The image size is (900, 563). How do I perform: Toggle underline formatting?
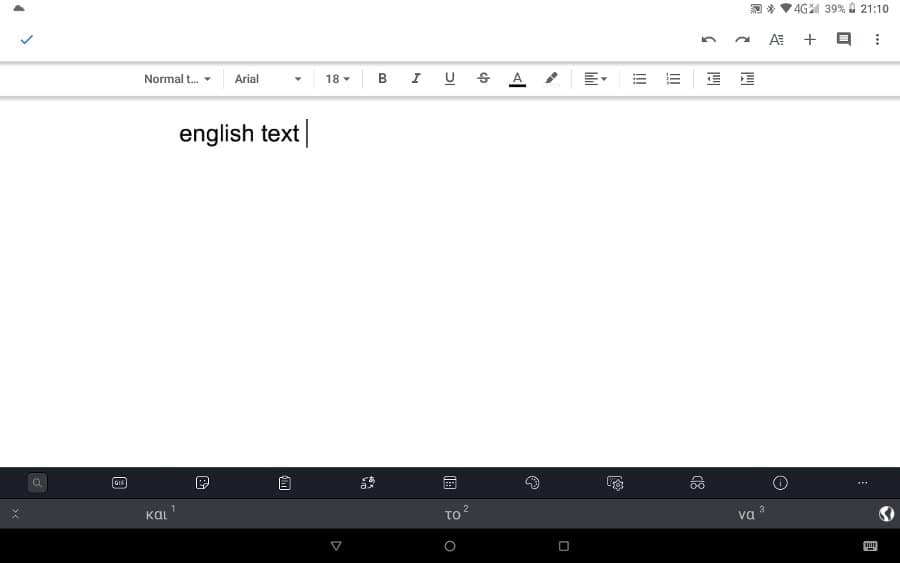tap(449, 79)
